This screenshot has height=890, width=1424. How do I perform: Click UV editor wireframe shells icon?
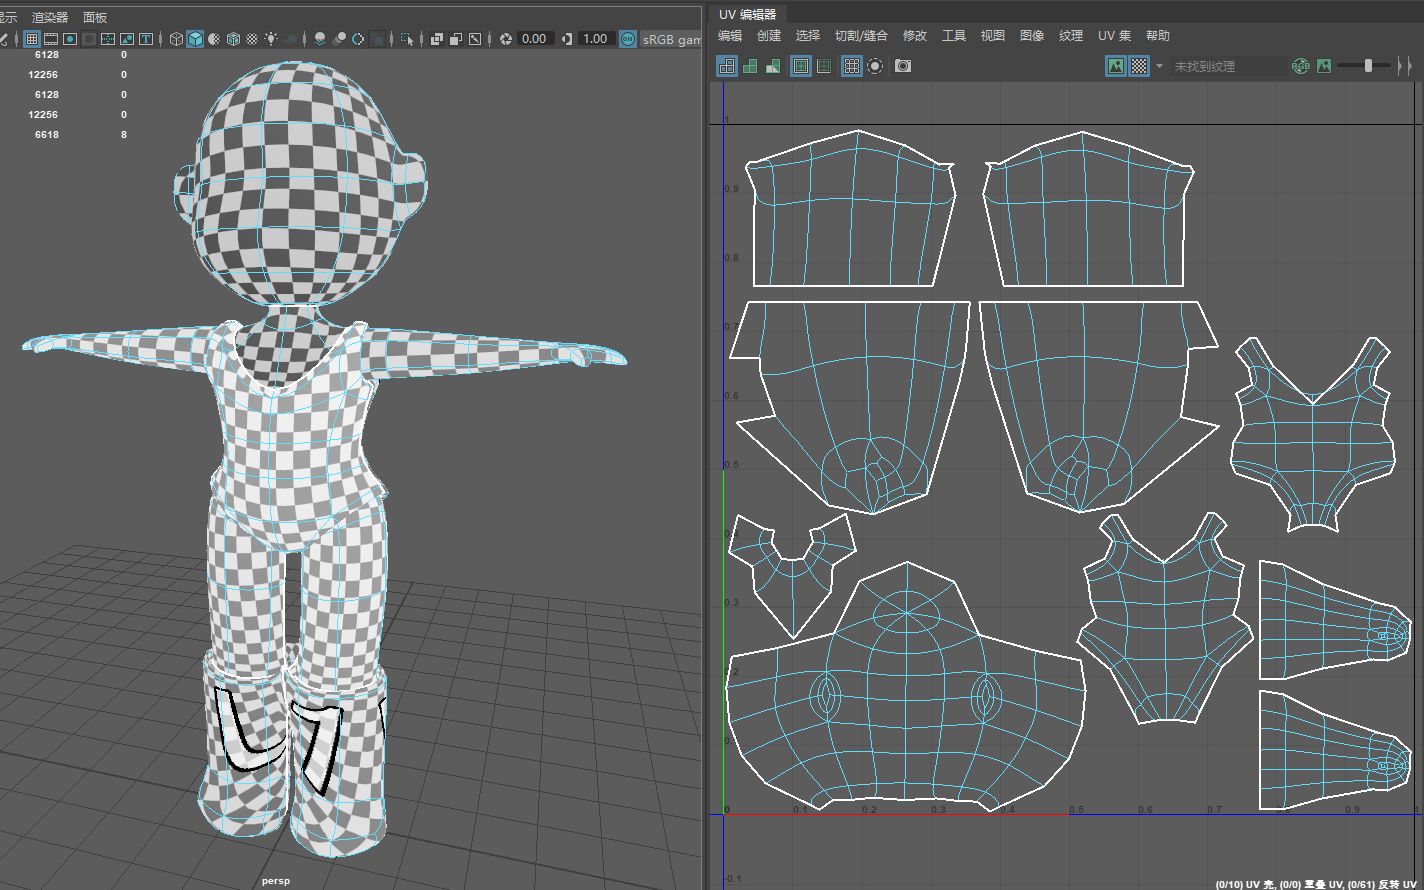click(727, 66)
